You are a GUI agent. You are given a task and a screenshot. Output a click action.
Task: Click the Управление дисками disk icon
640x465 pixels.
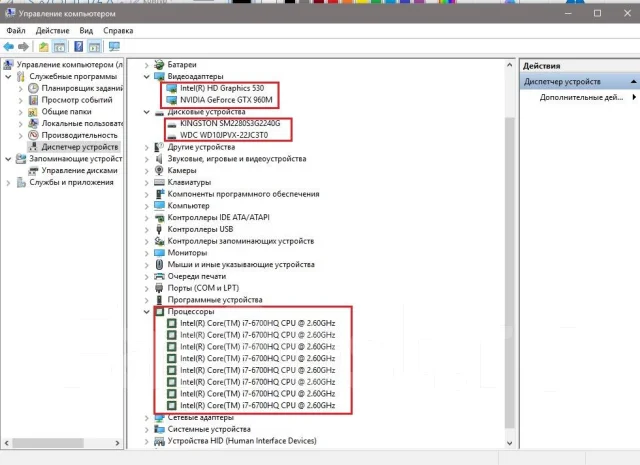33,171
